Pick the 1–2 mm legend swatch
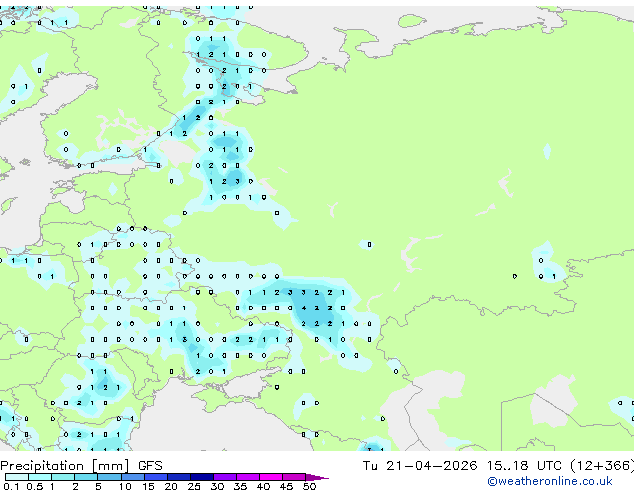This screenshot has width=634, height=490. 63,477
